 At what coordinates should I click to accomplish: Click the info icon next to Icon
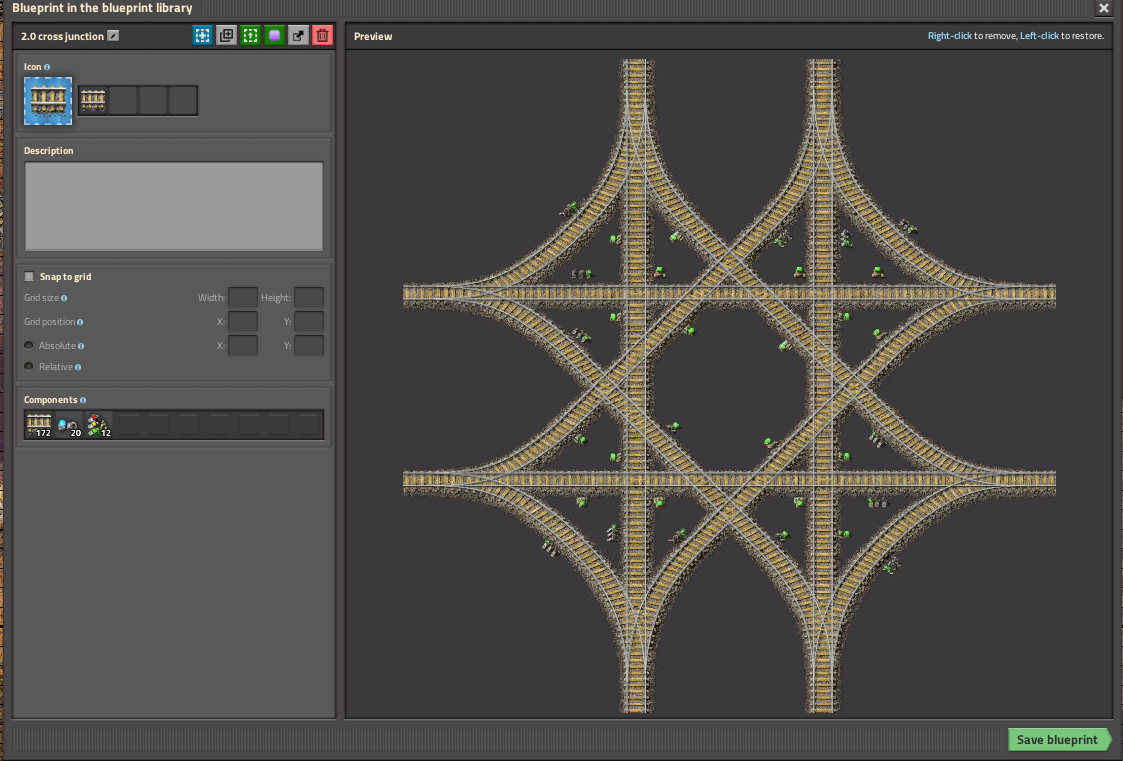tap(47, 67)
